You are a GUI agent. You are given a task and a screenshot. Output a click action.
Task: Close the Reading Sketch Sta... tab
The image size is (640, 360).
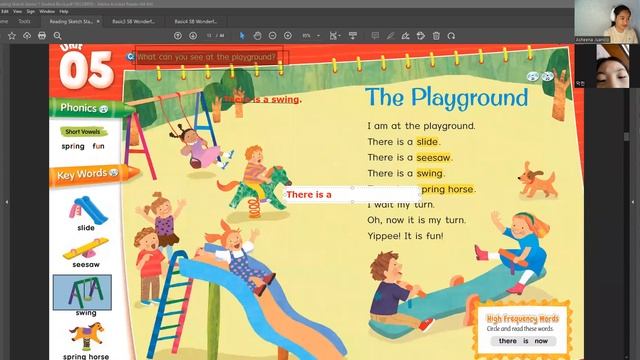click(x=98, y=21)
